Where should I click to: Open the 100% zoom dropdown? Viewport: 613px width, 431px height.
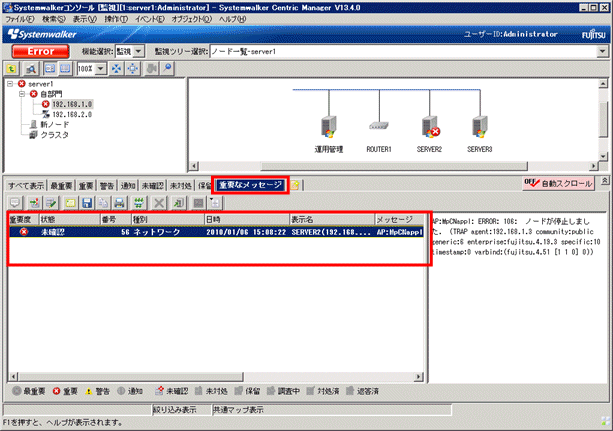(101, 69)
